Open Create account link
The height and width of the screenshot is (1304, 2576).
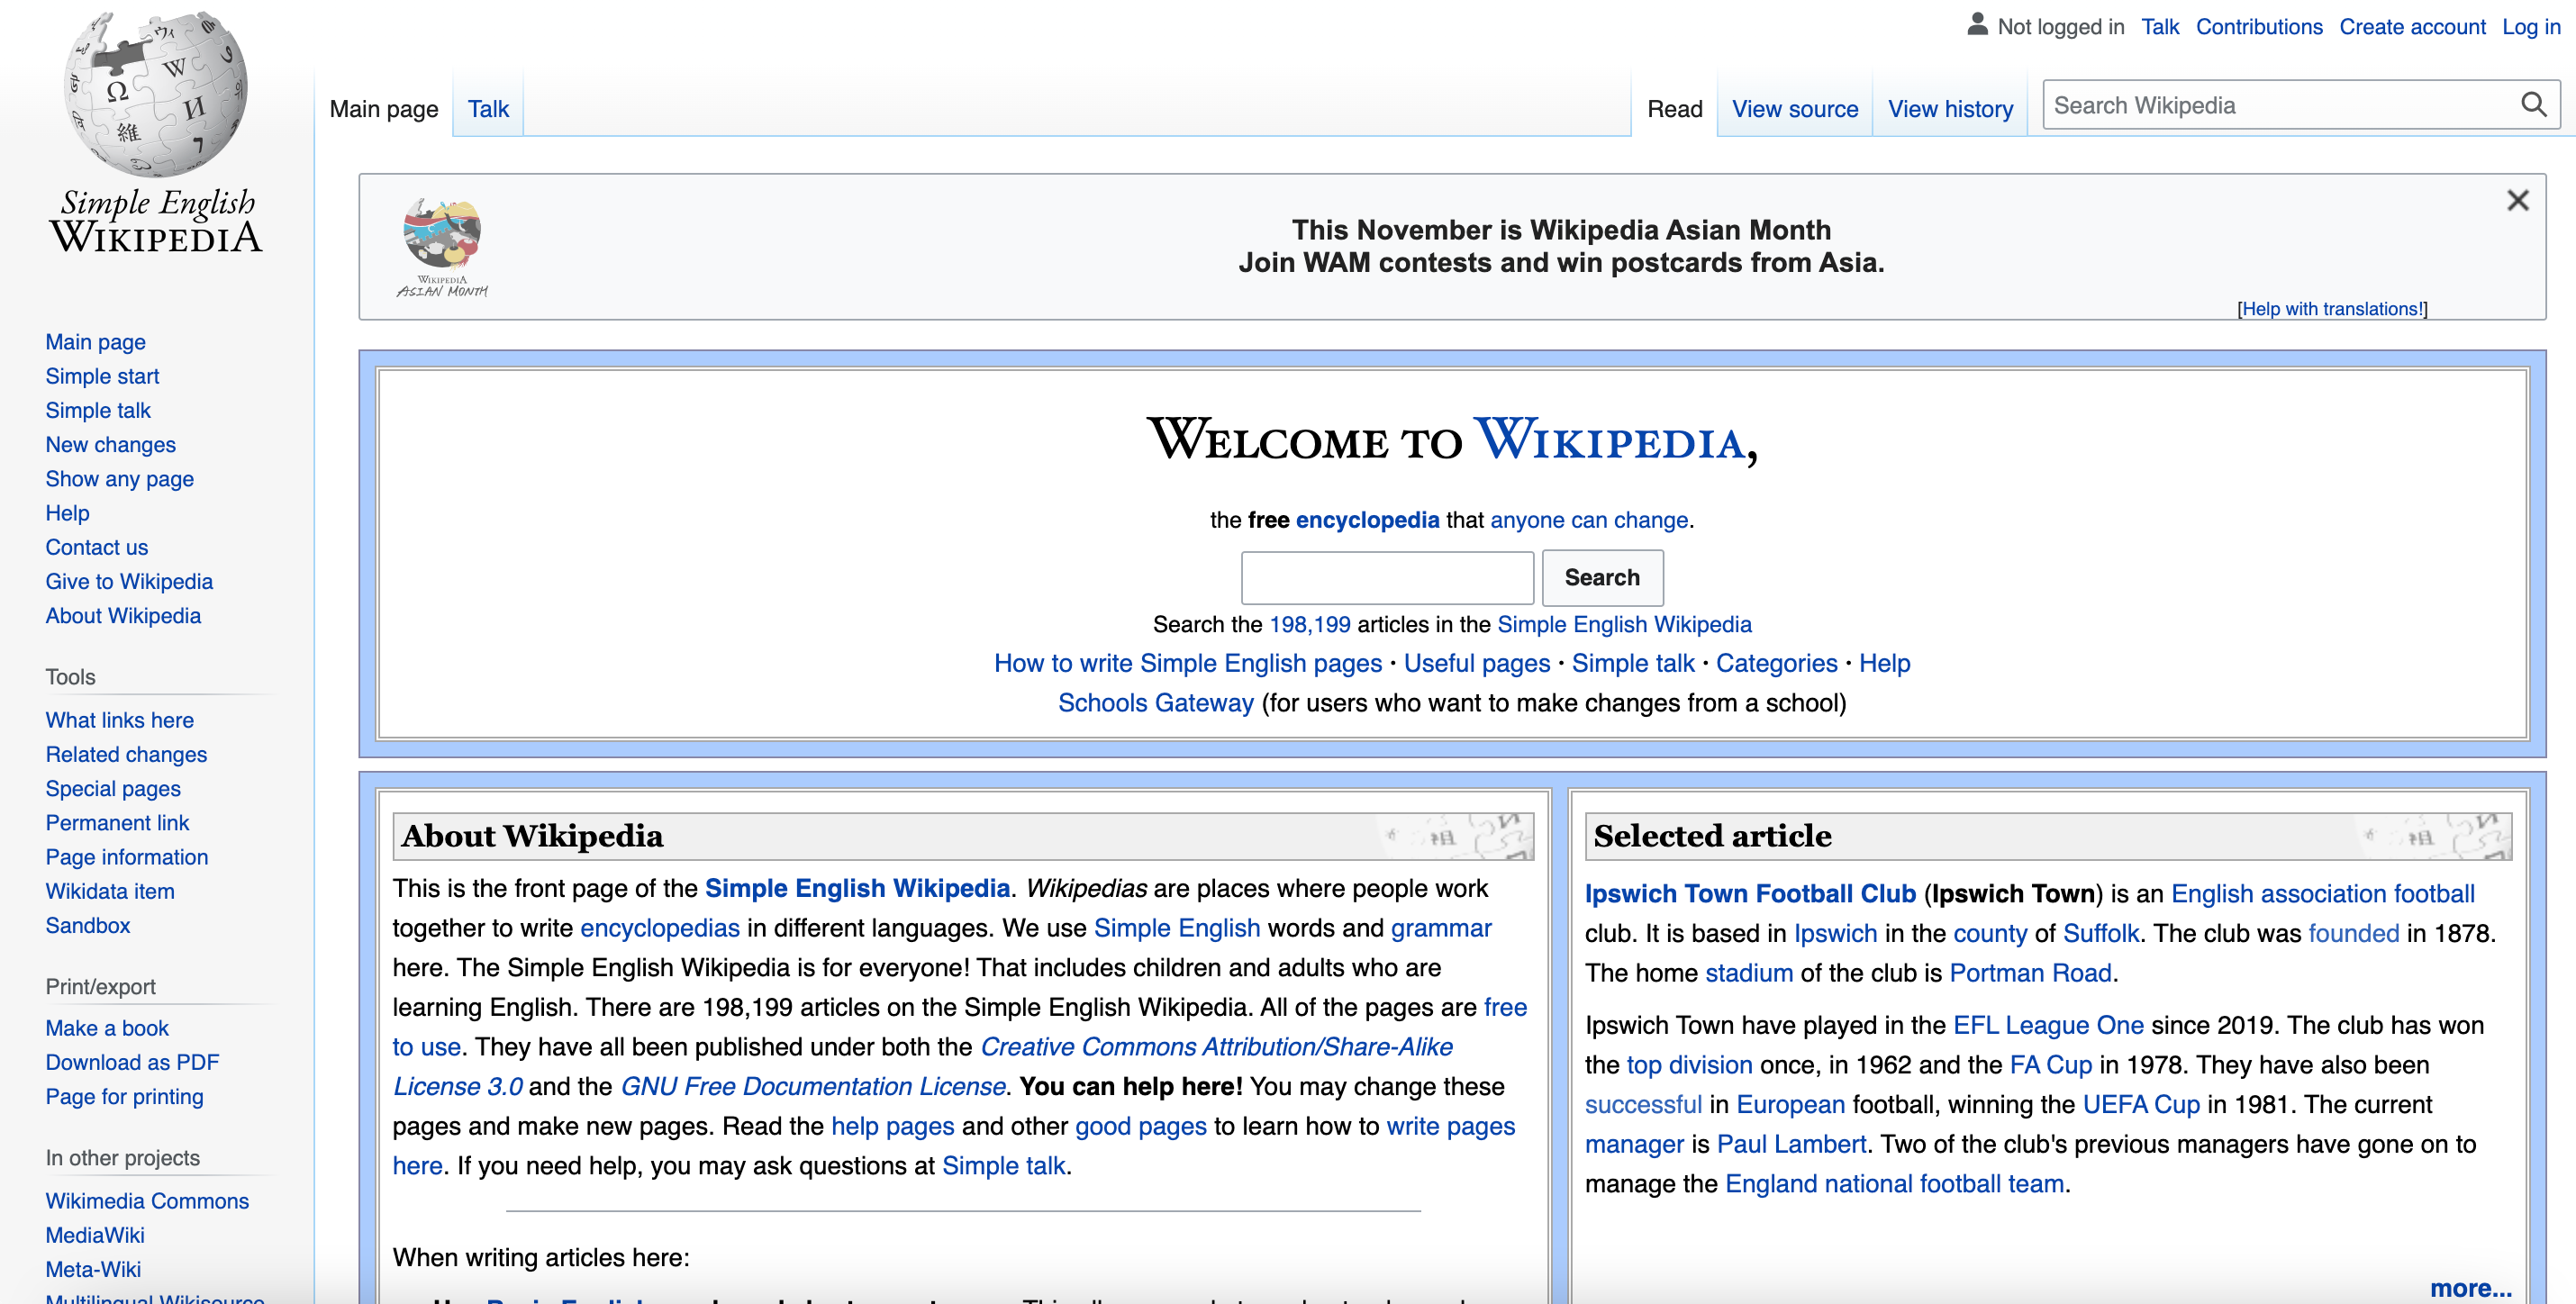2411,27
